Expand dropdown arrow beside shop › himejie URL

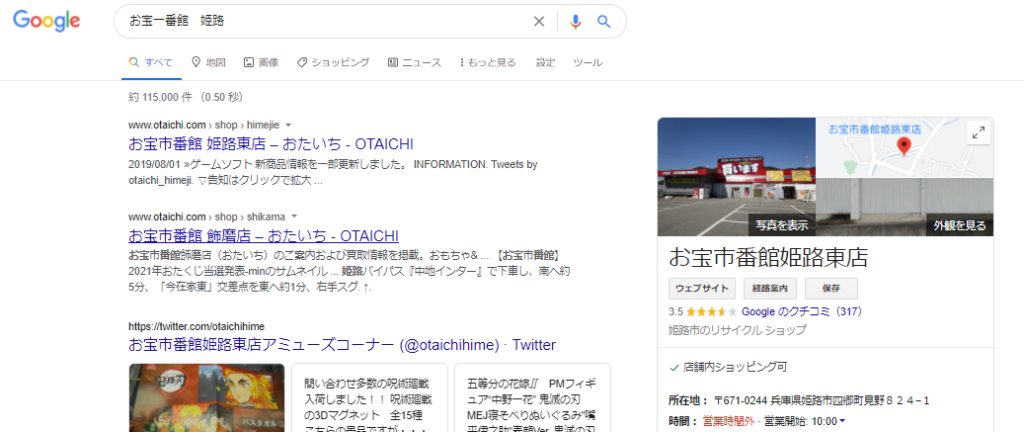click(289, 125)
